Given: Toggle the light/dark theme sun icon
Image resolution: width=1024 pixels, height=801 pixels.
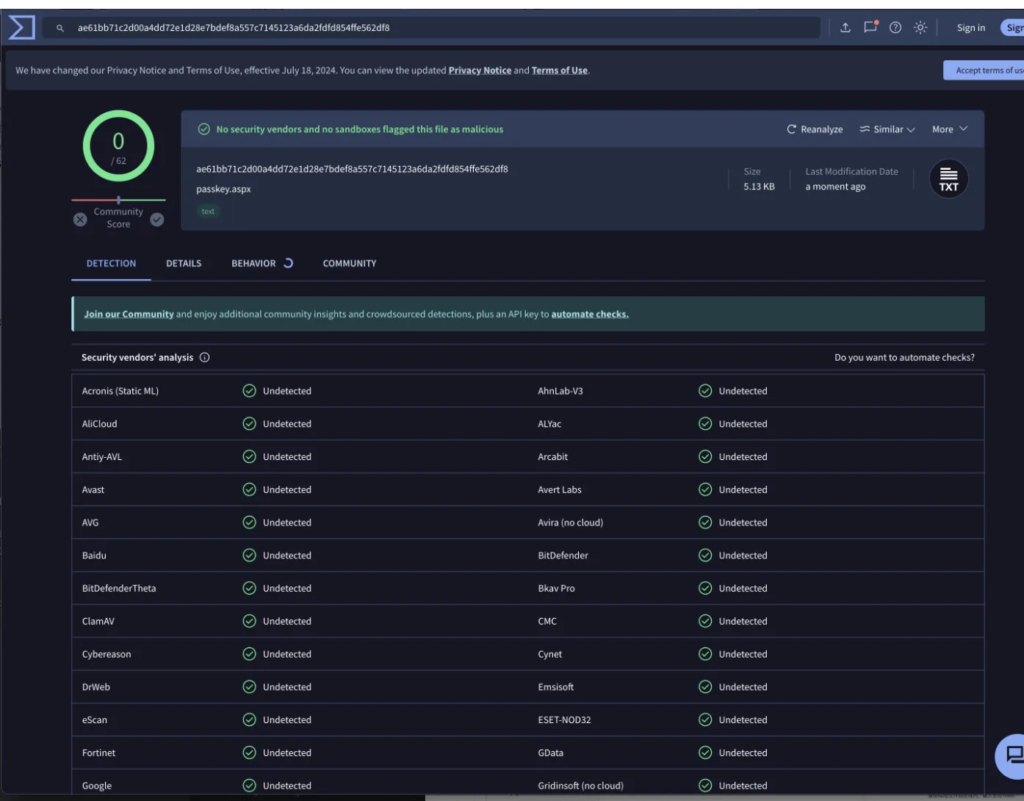Looking at the screenshot, I should click(920, 27).
